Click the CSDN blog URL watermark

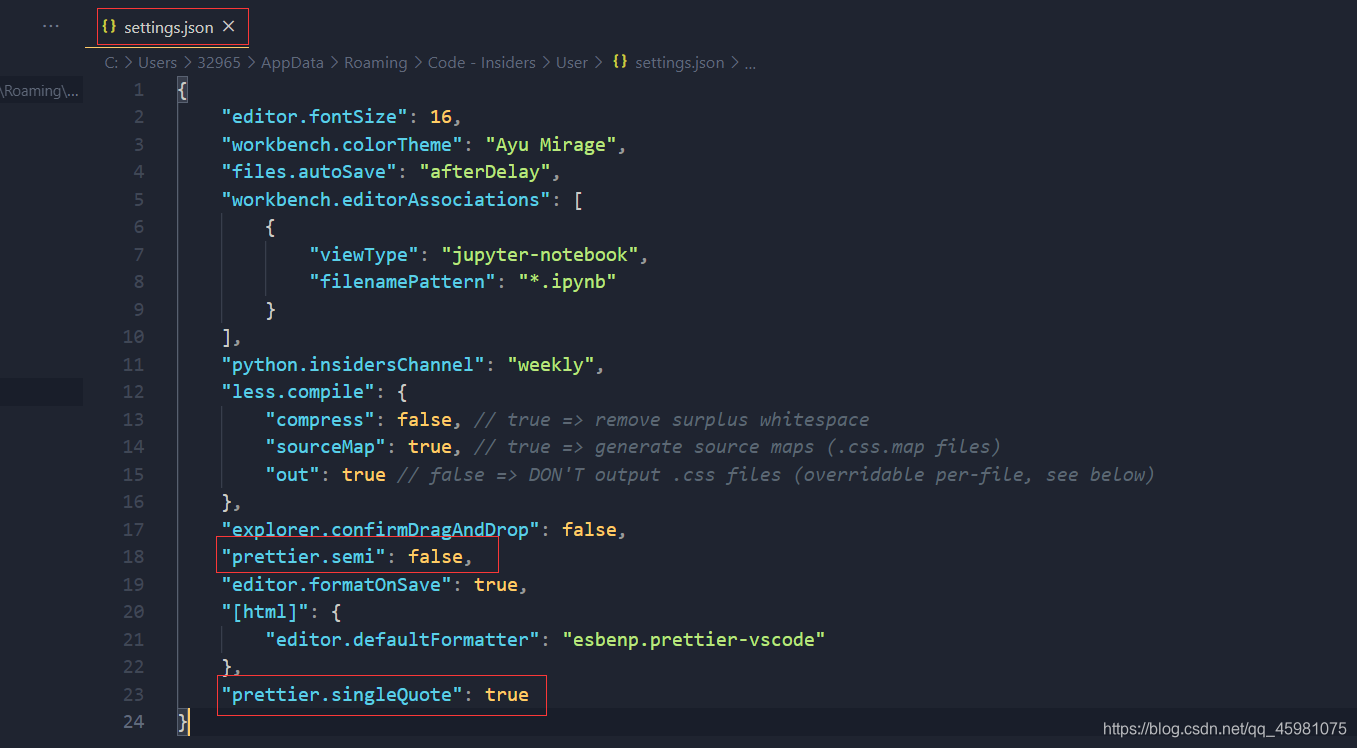[1225, 728]
